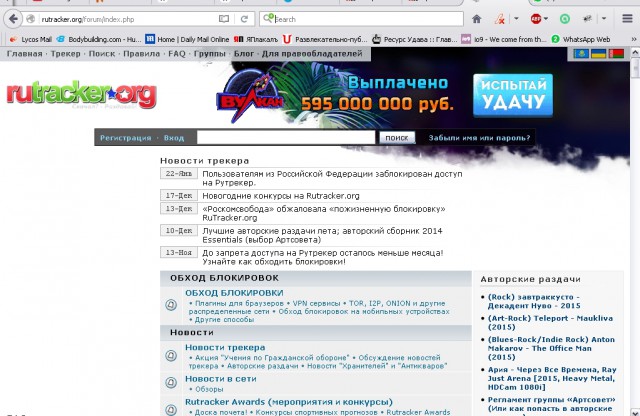Click the search engine magnifier icon
Image resolution: width=640 pixels, height=416 pixels.
tap(268, 18)
